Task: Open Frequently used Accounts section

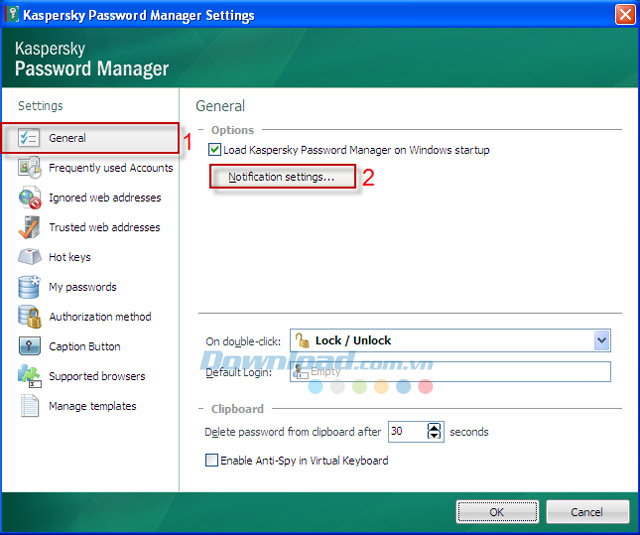Action: tap(111, 168)
